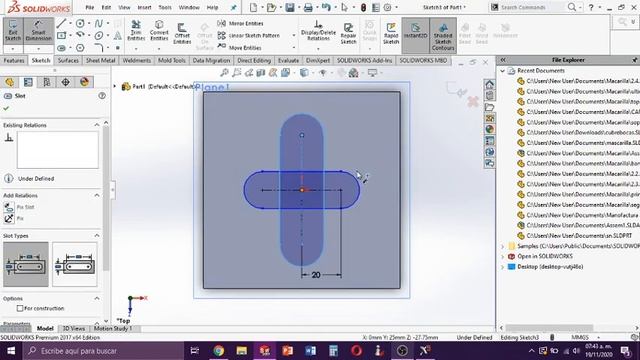This screenshot has width=640, height=360.
Task: Click the 20 dimension value in the sketch
Action: click(316, 275)
